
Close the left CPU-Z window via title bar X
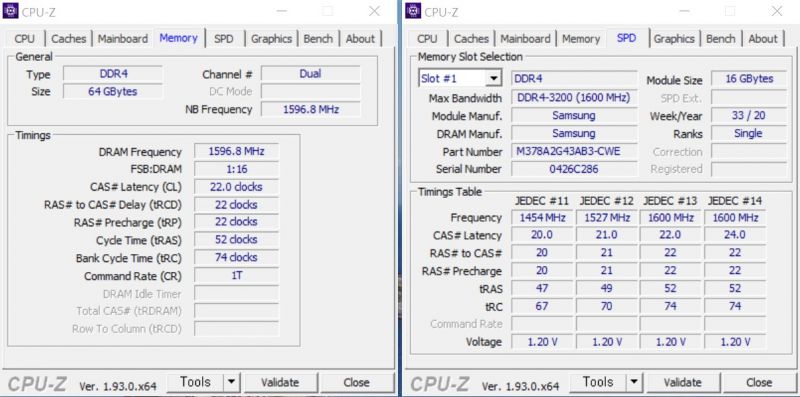[374, 11]
